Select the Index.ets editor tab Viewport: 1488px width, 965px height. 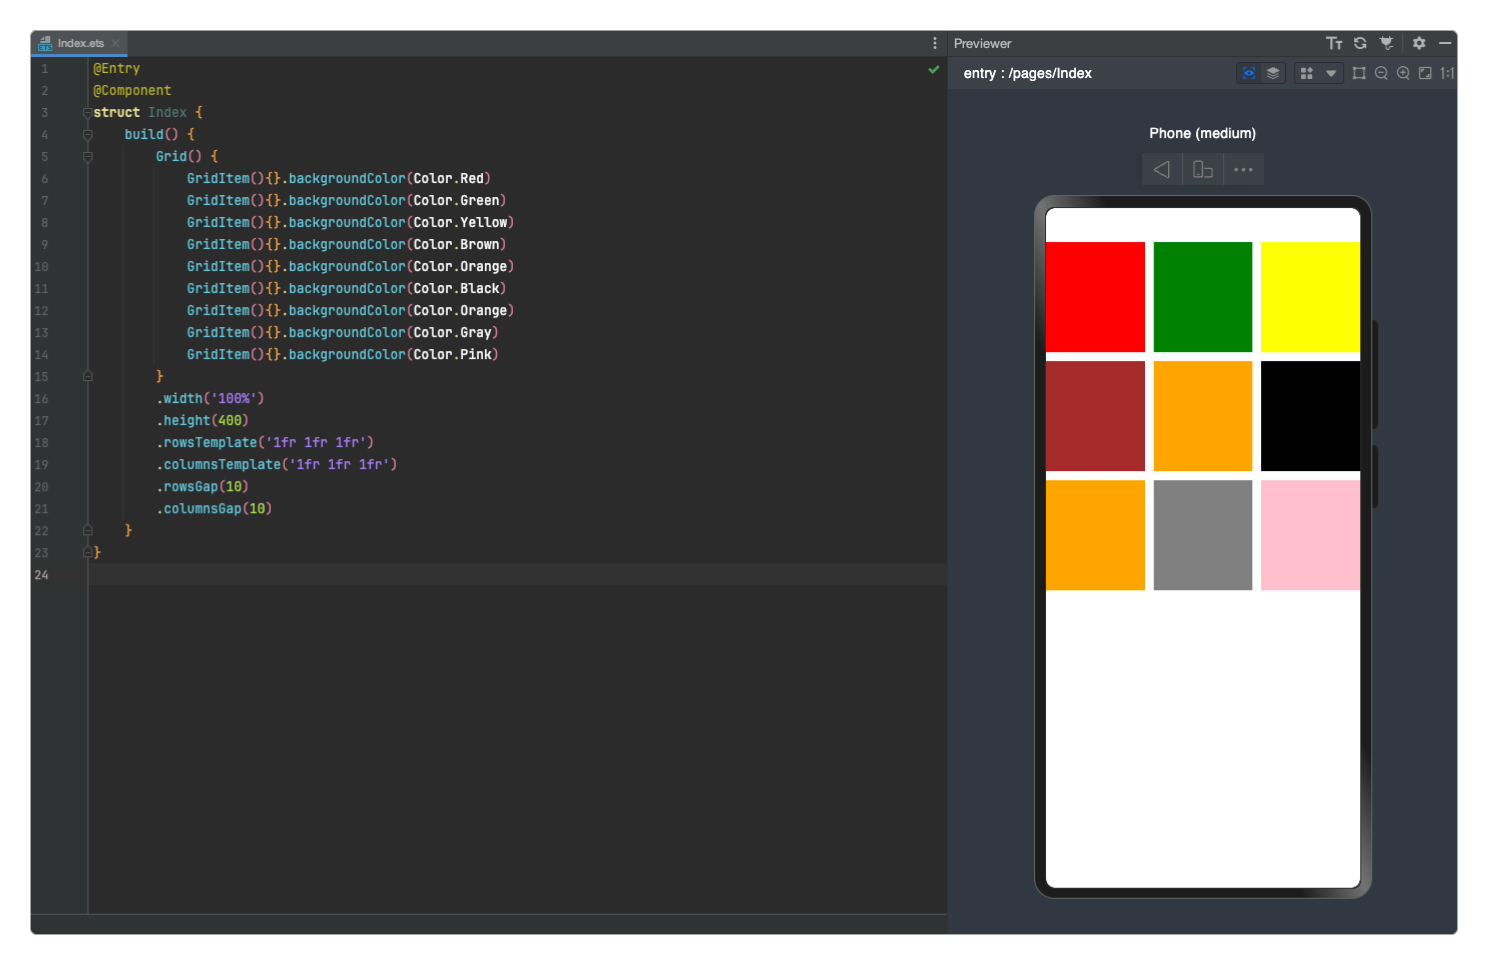[x=80, y=43]
